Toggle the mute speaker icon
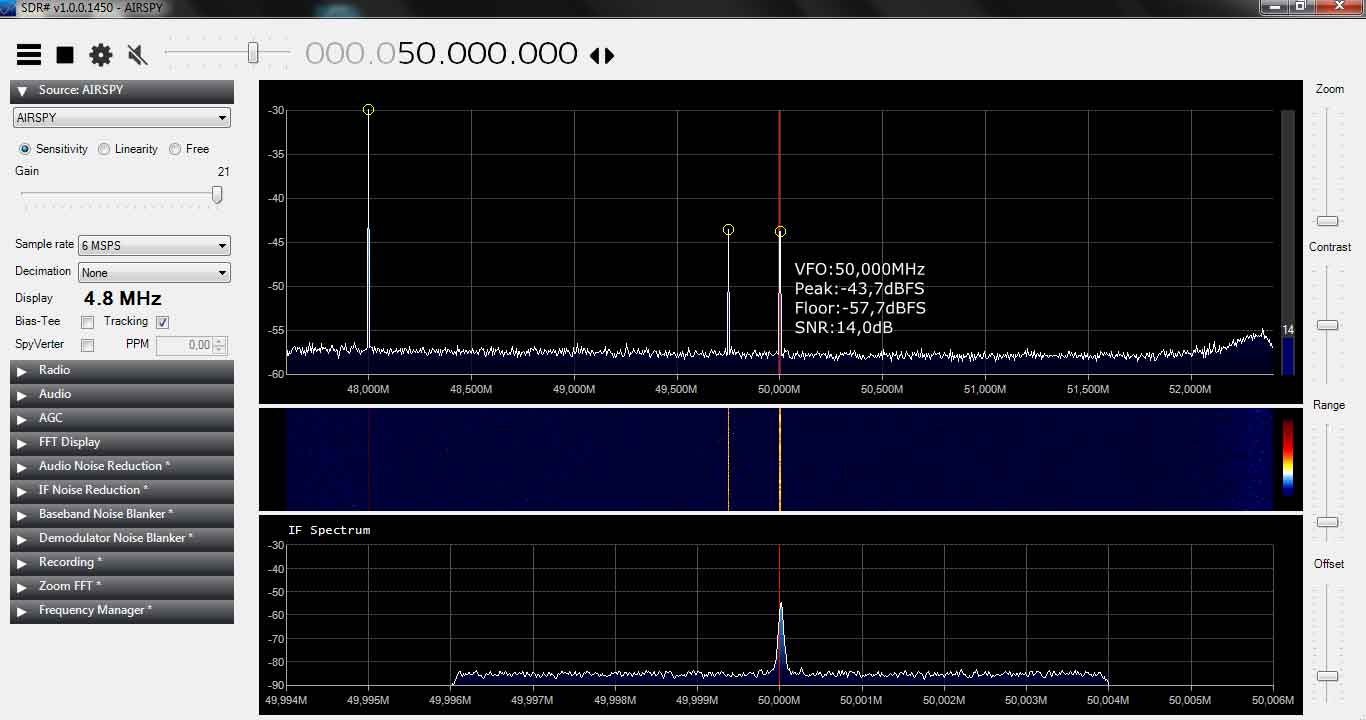Image resolution: width=1366 pixels, height=720 pixels. (138, 55)
